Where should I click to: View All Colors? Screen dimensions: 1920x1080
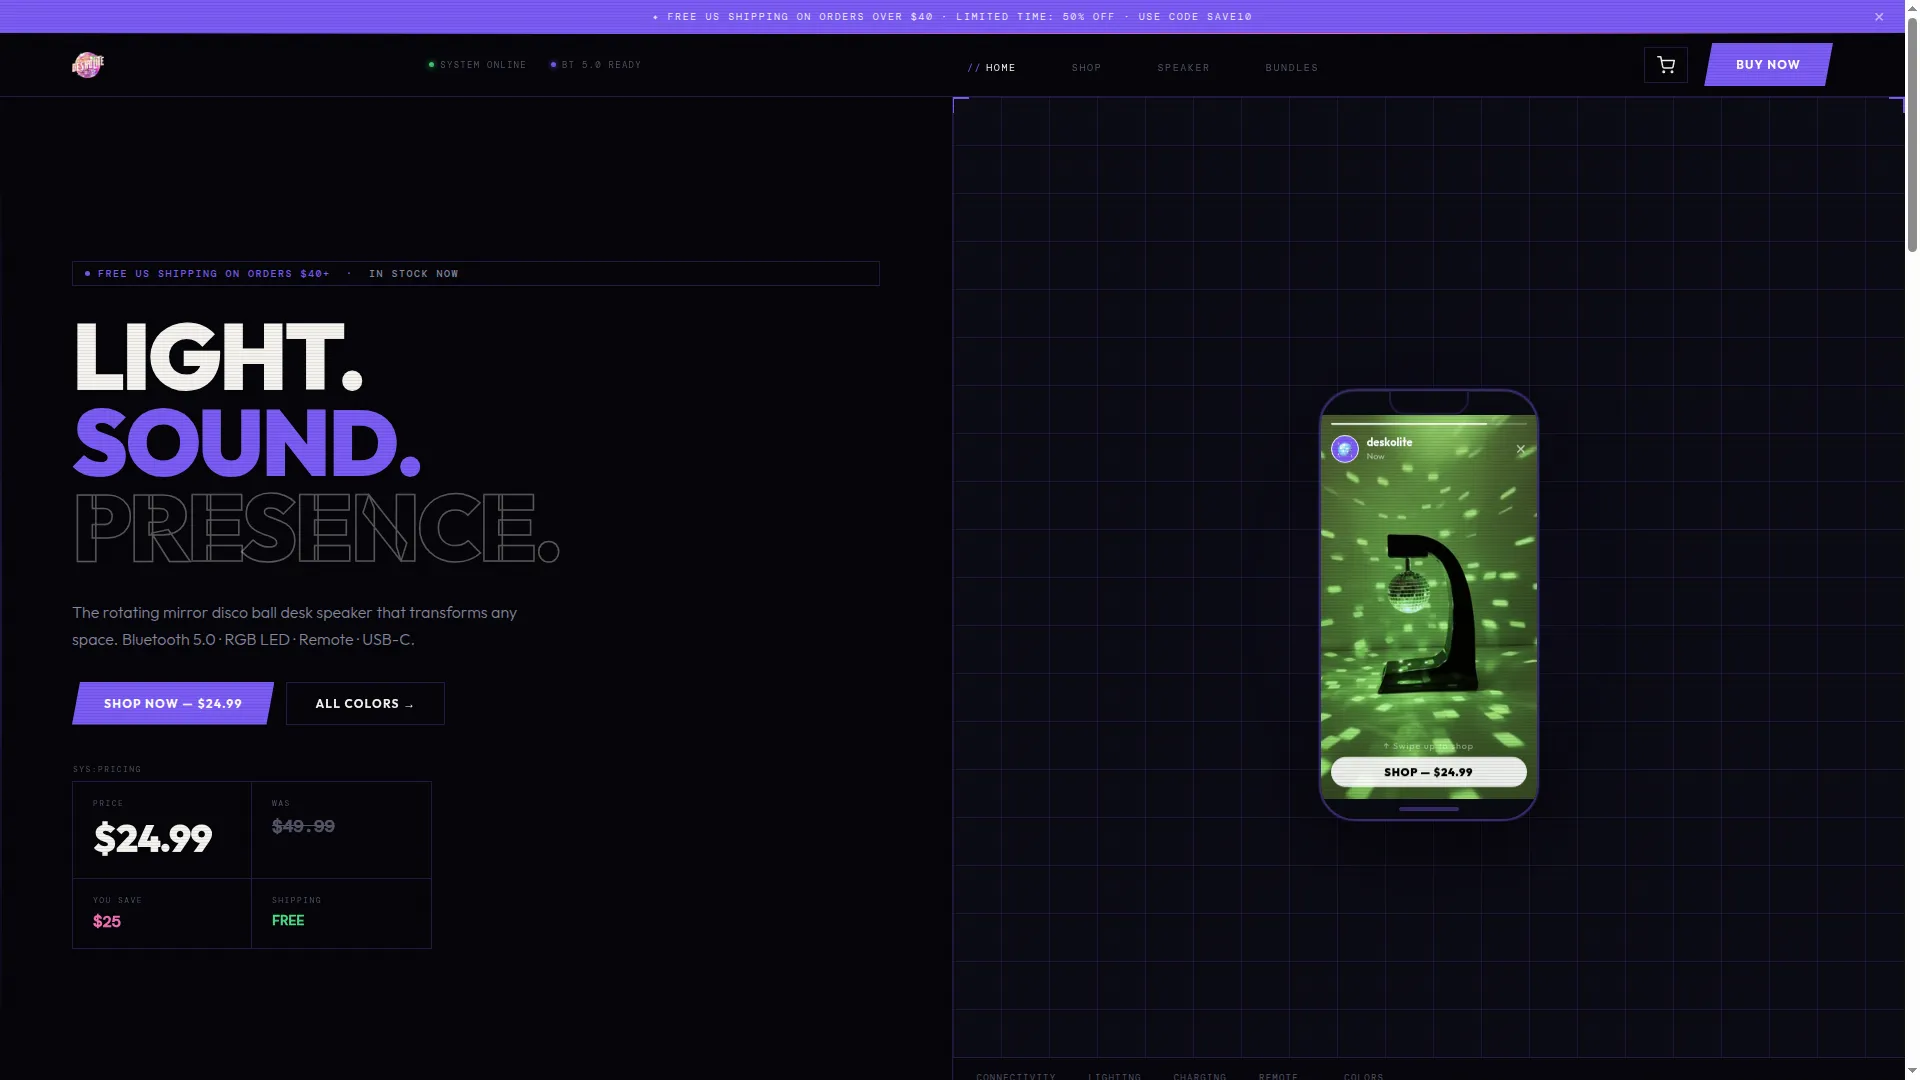click(365, 704)
